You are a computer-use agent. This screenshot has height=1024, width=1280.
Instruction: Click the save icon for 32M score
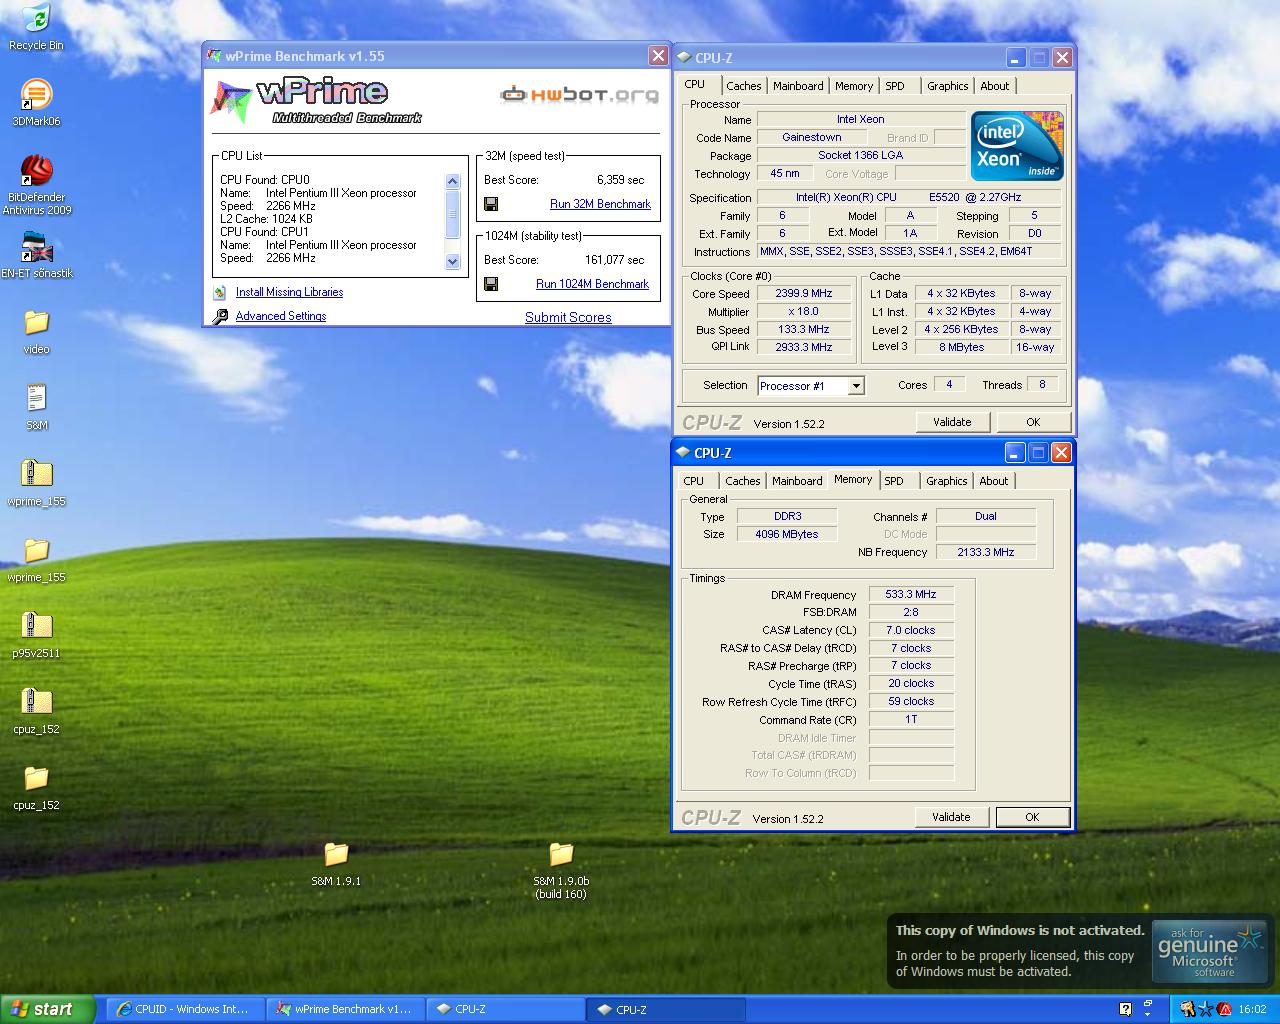(491, 204)
